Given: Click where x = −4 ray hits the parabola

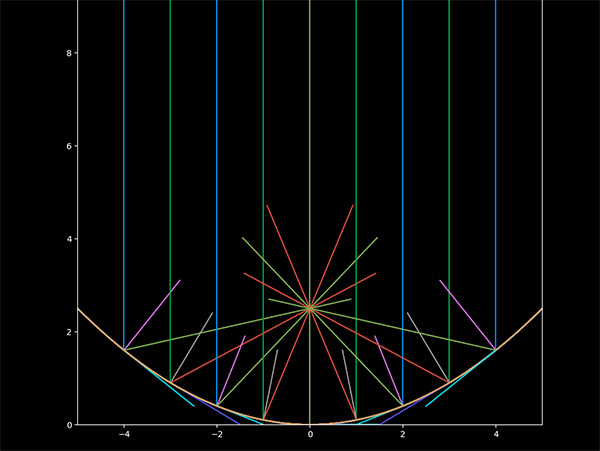Looking at the screenshot, I should [x=124, y=350].
